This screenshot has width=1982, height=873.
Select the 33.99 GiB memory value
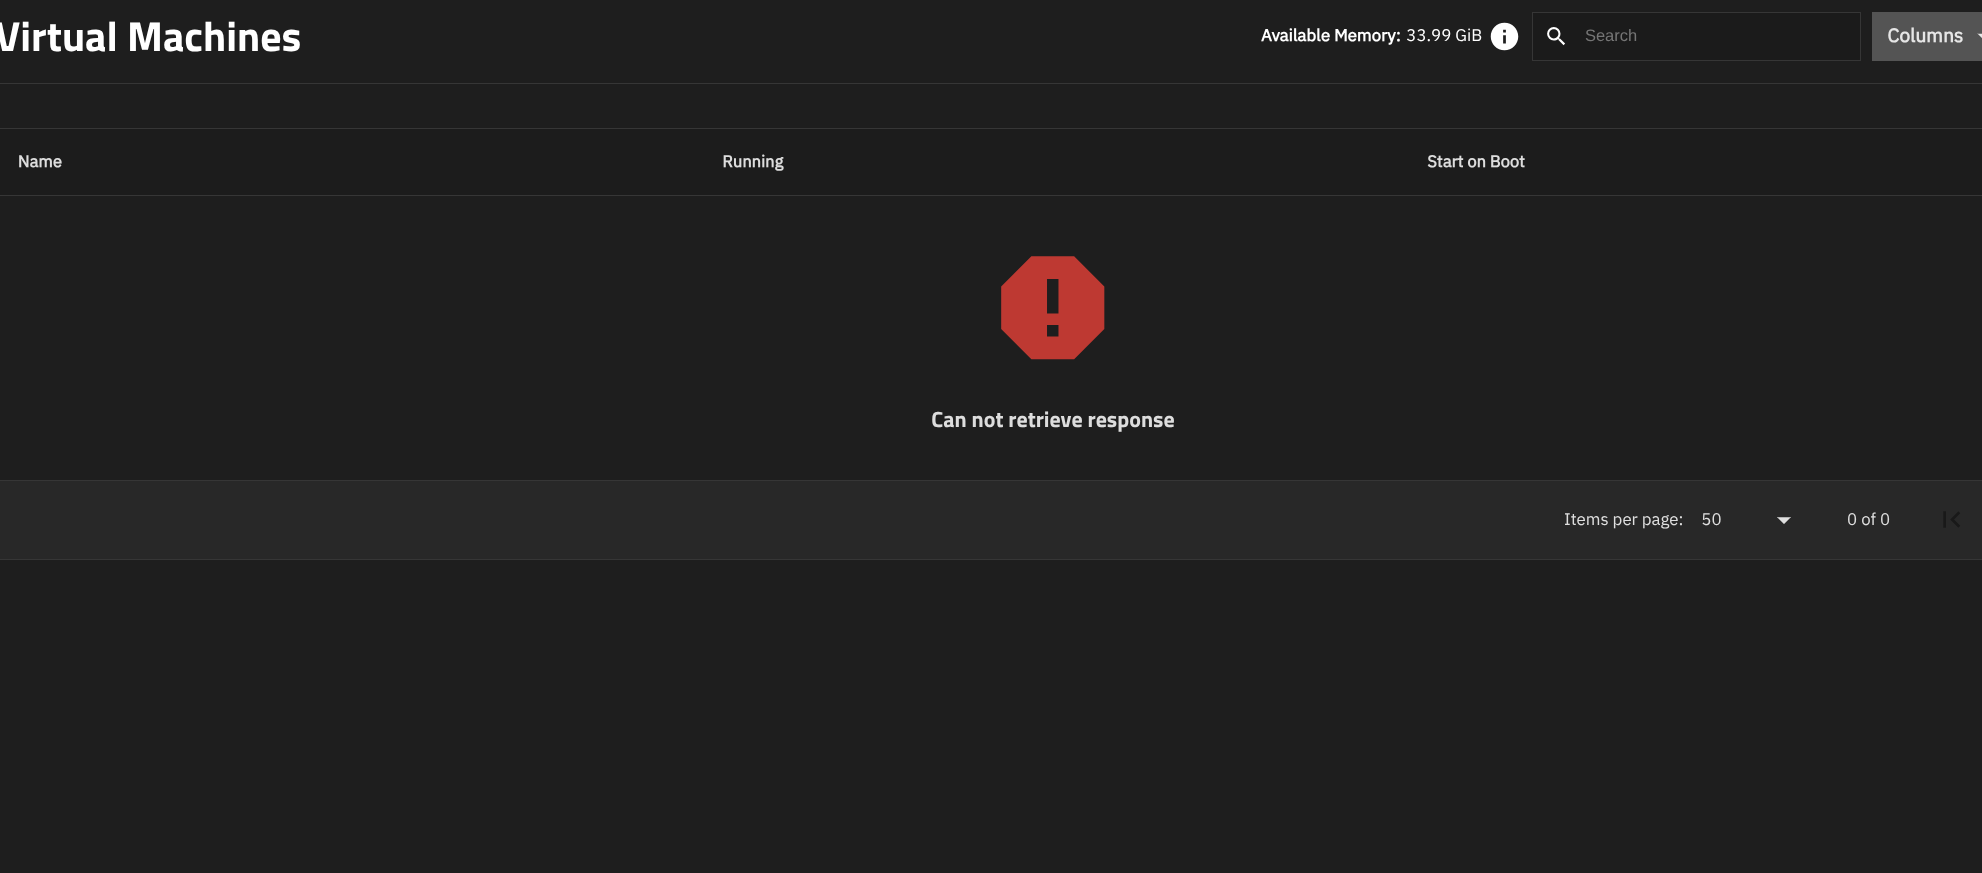(1443, 36)
